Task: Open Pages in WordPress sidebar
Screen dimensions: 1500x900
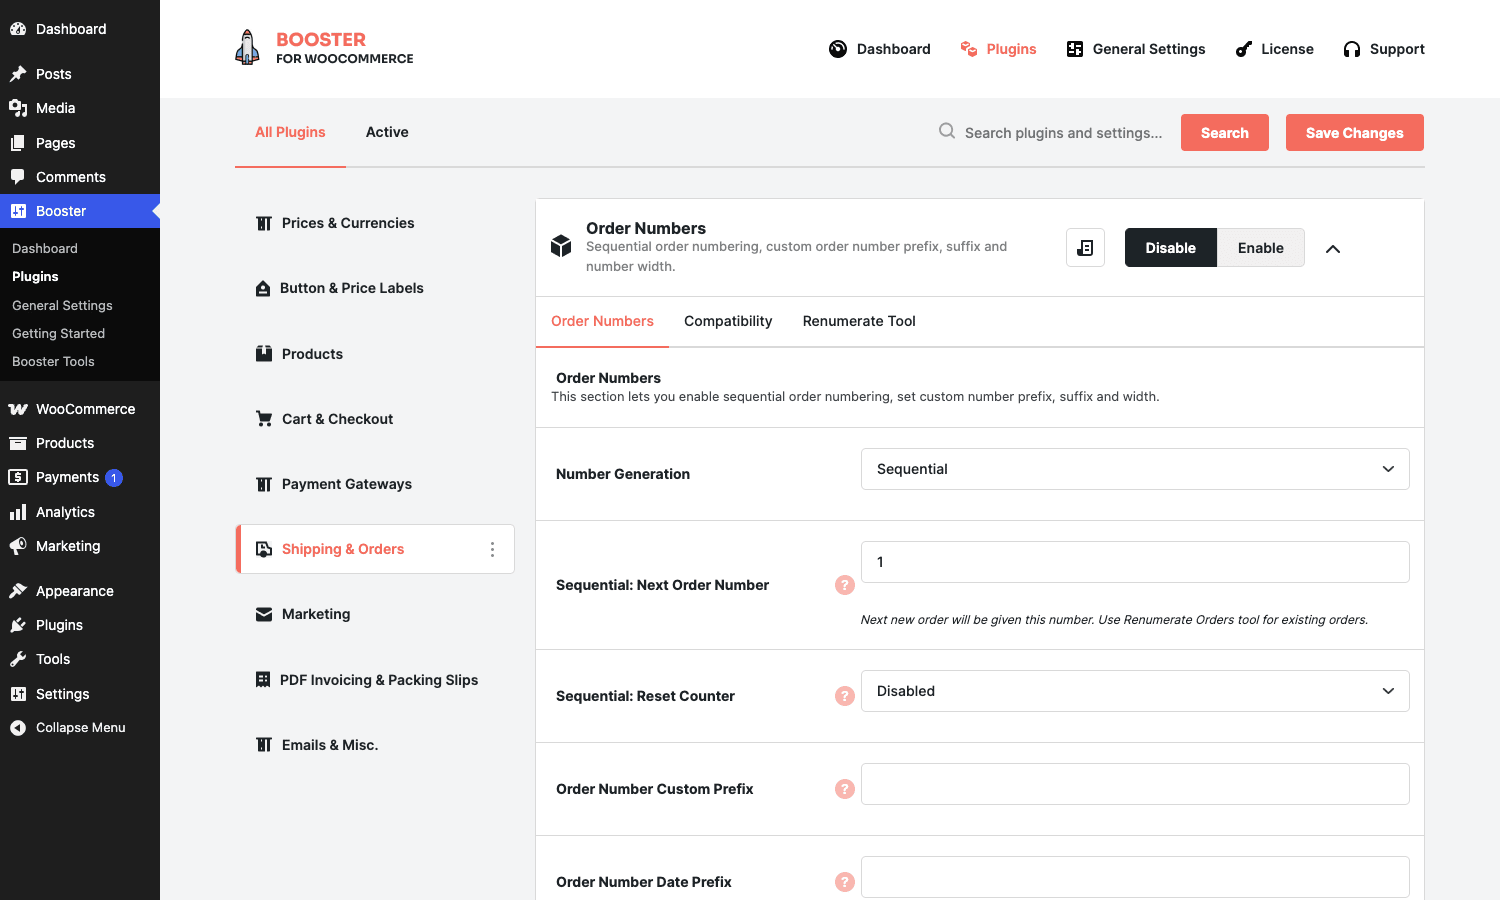Action: pos(80,143)
